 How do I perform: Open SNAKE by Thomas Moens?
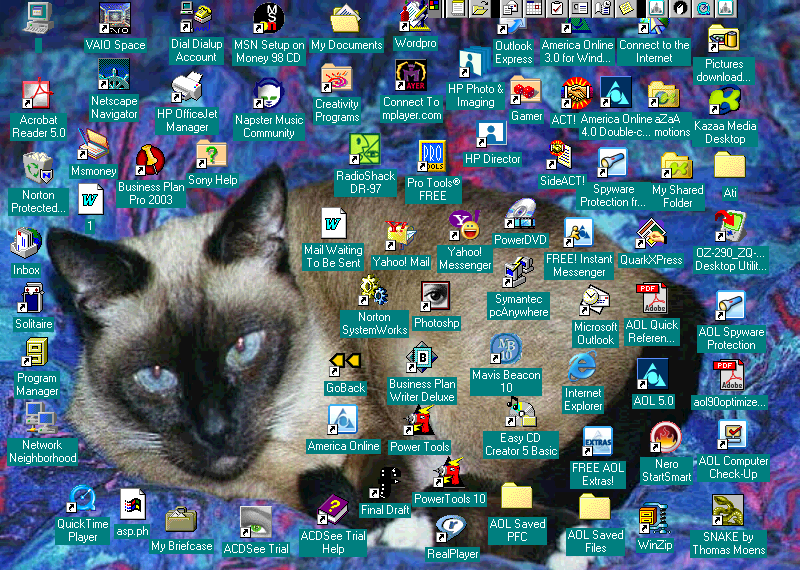point(728,510)
